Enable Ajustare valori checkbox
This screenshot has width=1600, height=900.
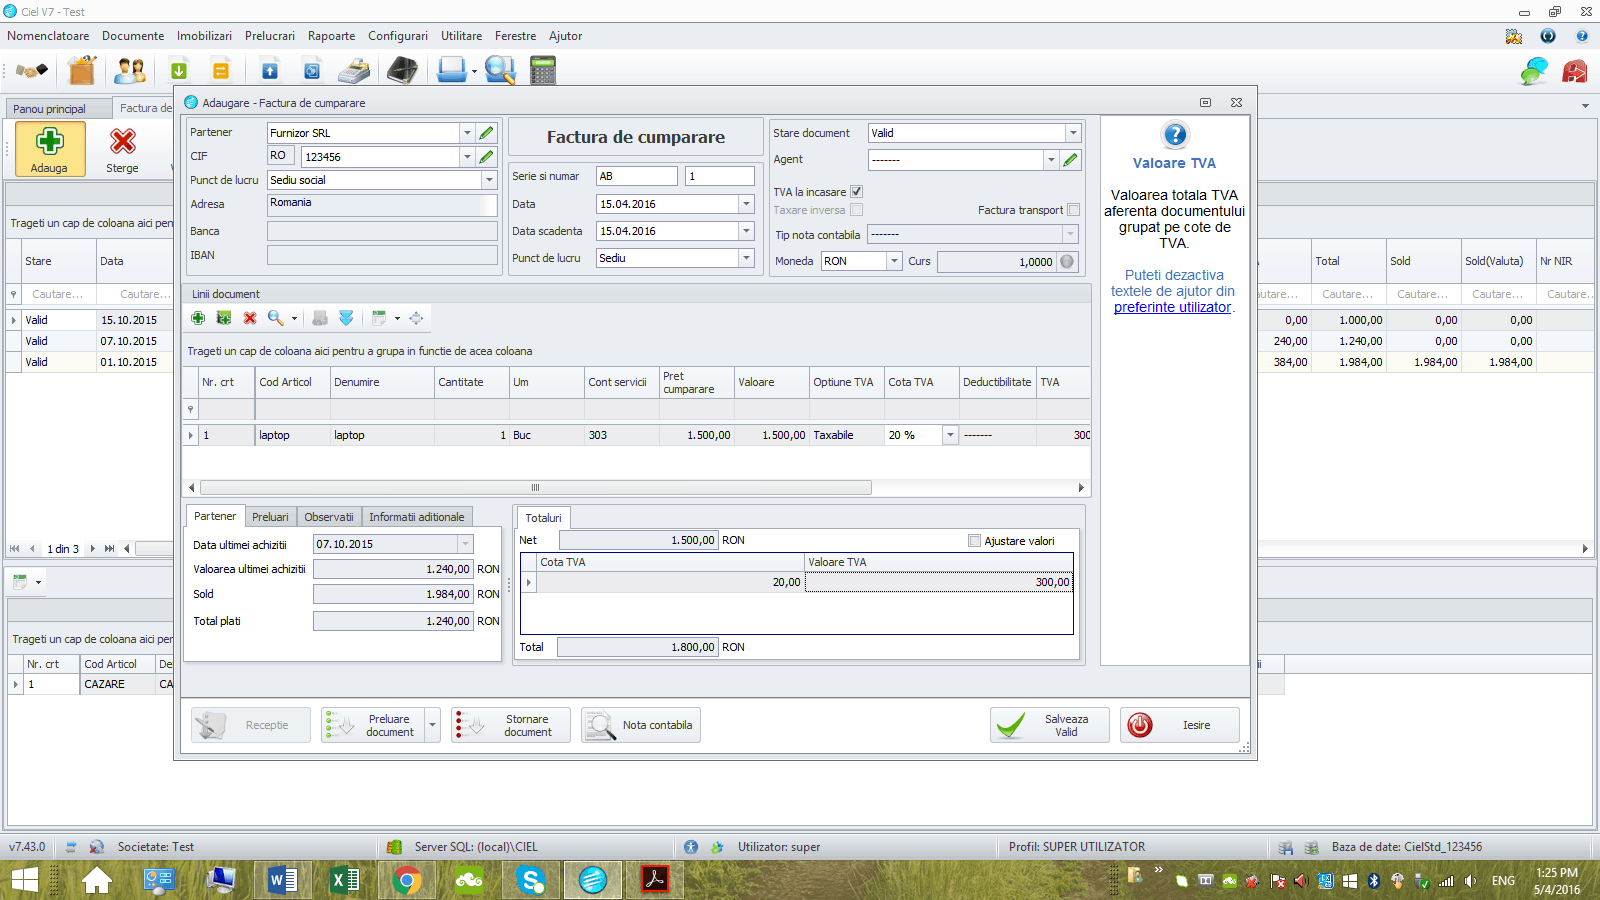(x=974, y=541)
